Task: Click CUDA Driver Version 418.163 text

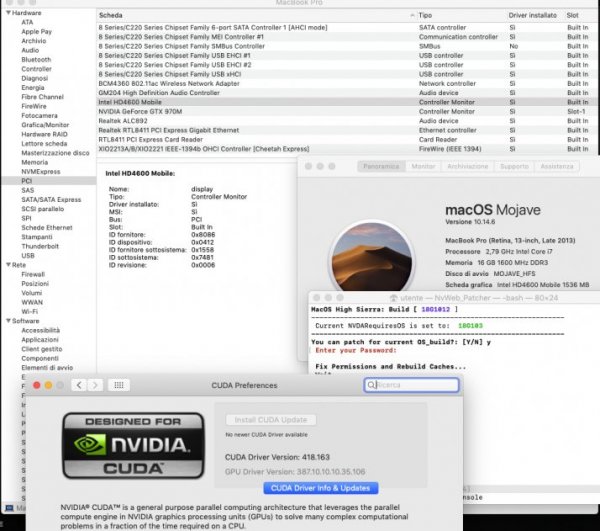Action: pos(277,457)
